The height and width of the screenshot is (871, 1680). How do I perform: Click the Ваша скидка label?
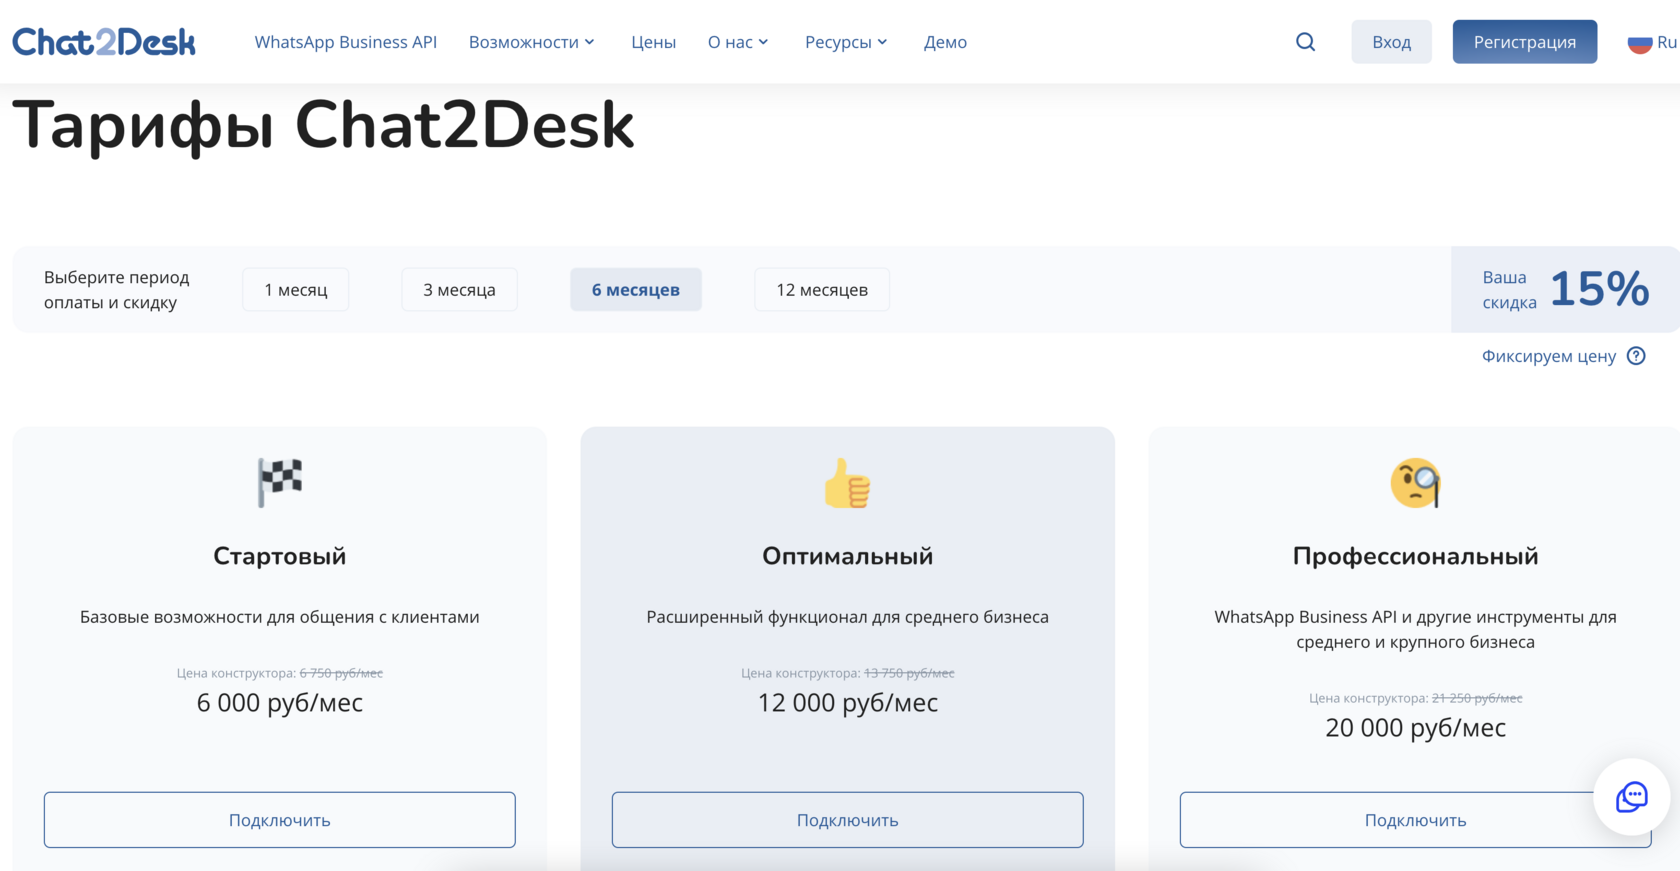click(x=1509, y=290)
